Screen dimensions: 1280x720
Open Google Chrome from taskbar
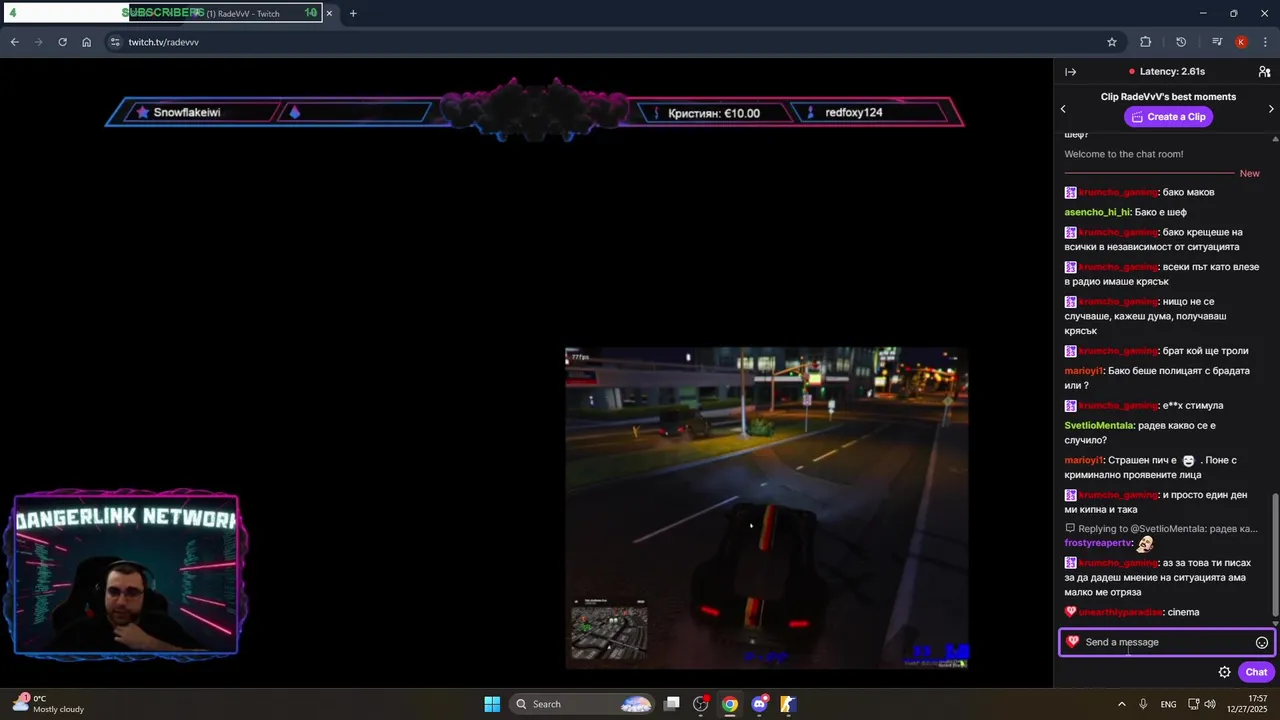coord(730,704)
